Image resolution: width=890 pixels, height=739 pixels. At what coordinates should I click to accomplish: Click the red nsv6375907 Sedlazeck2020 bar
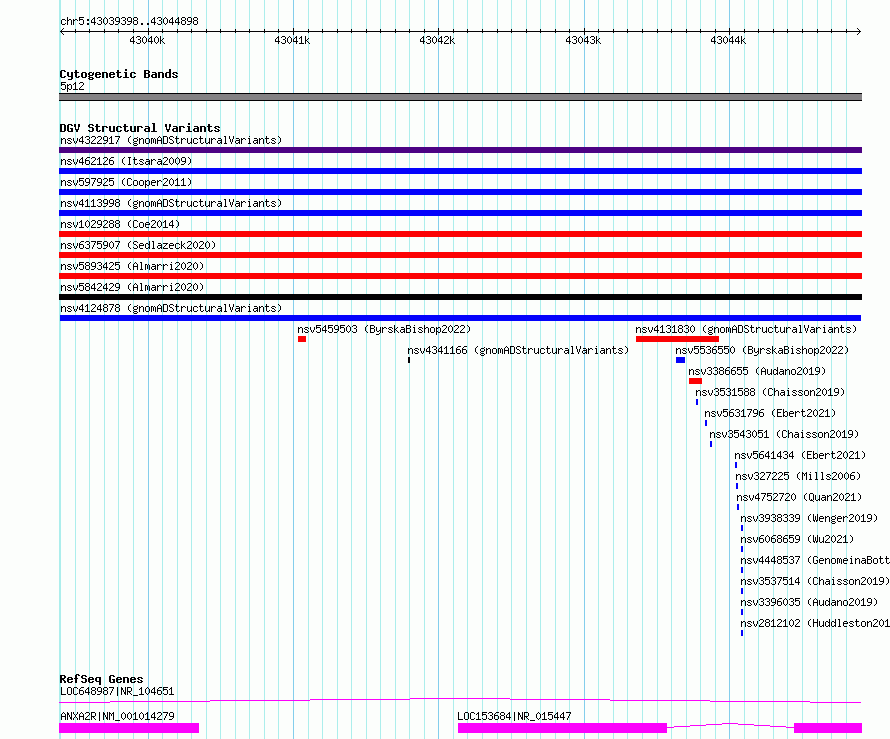coord(460,255)
